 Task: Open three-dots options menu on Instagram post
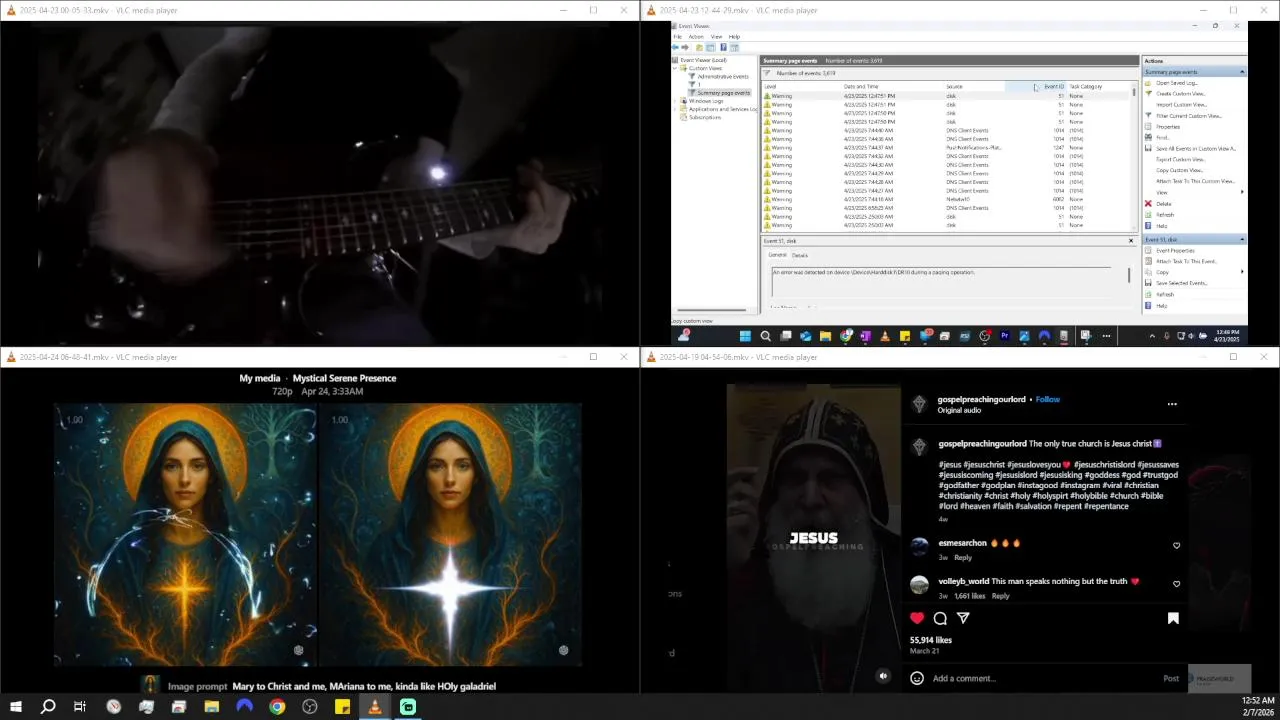coord(1172,405)
